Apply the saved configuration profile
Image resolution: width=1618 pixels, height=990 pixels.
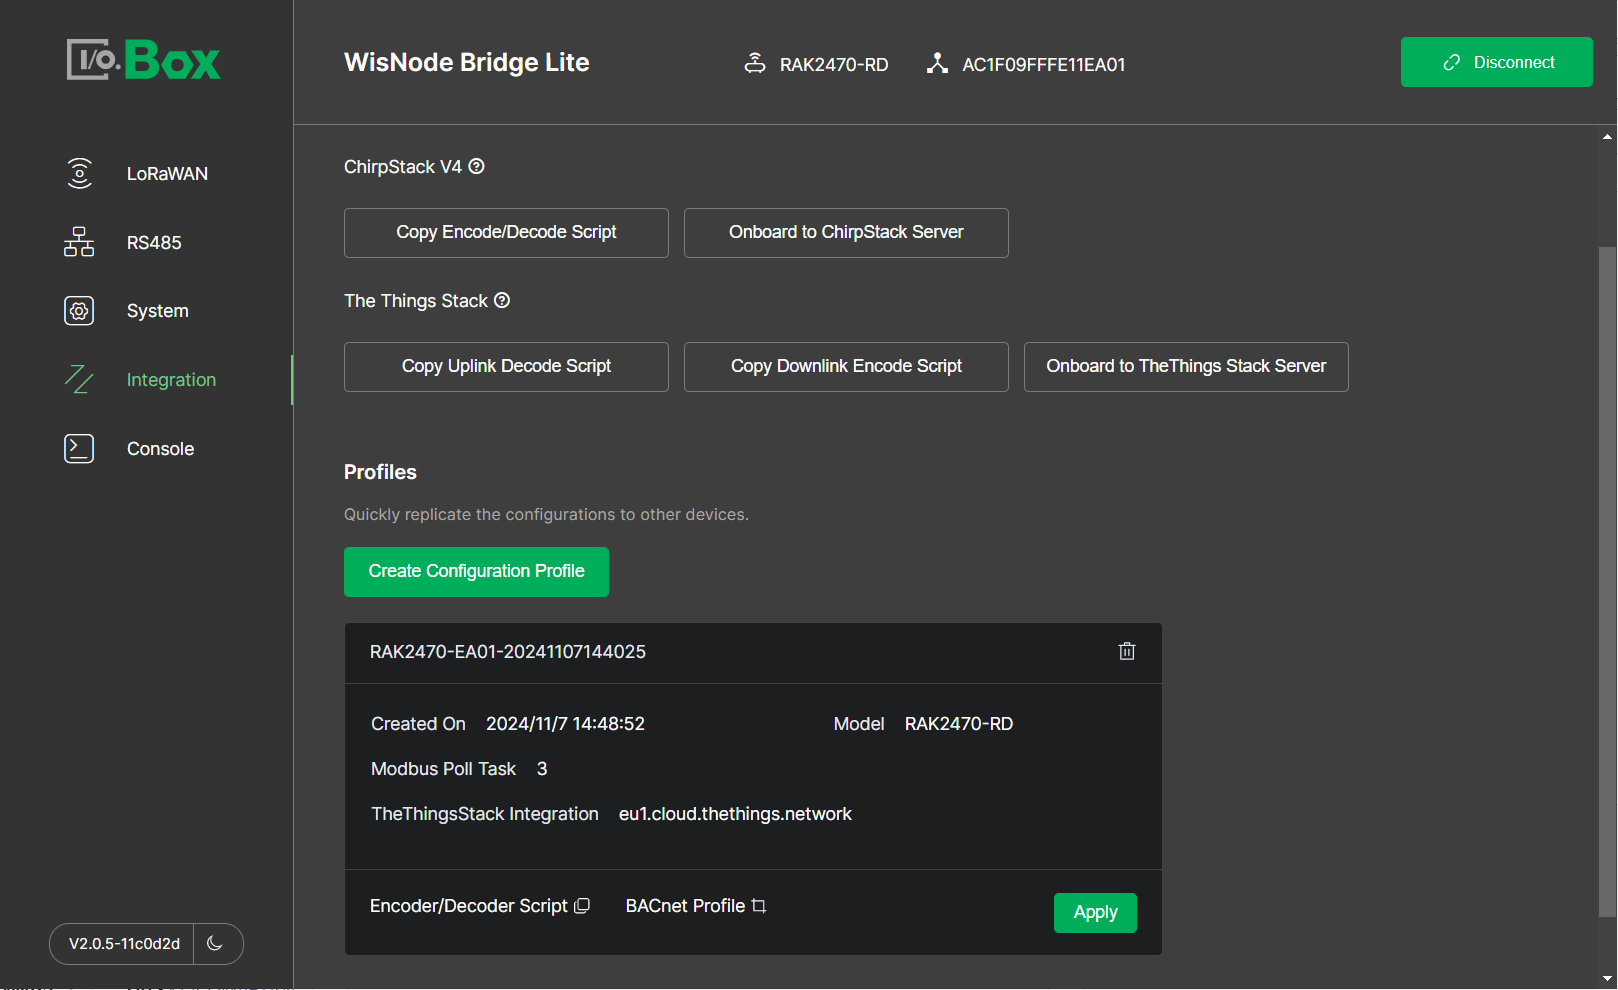[x=1095, y=913]
